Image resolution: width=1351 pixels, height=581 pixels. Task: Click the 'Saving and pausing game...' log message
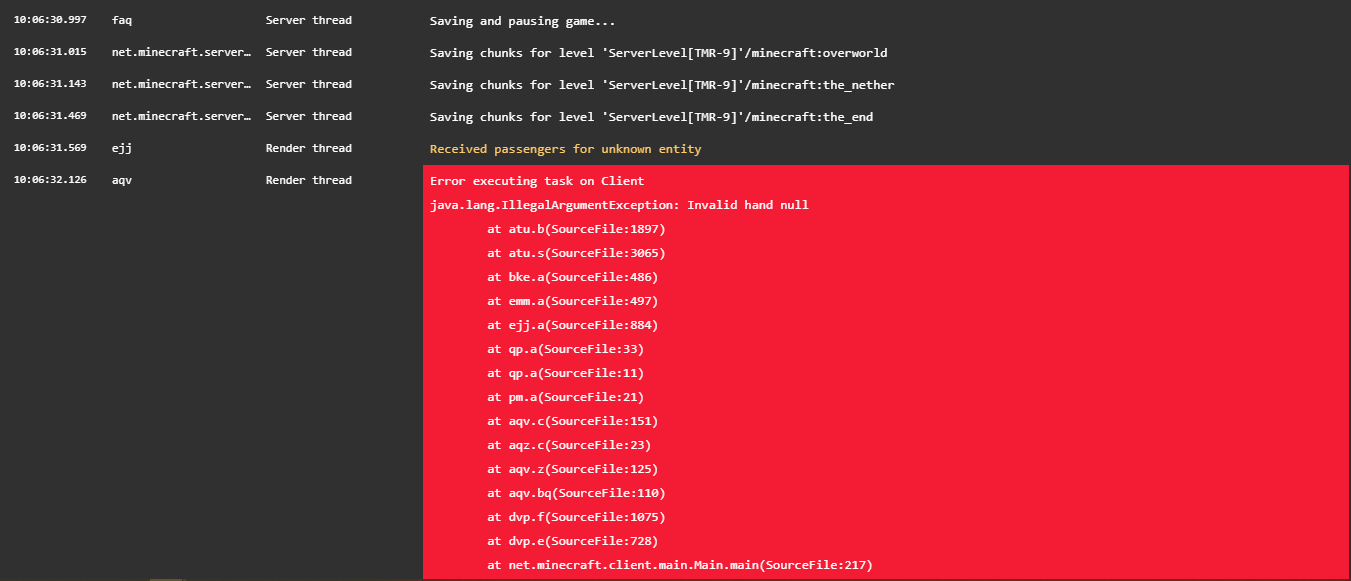coord(522,21)
